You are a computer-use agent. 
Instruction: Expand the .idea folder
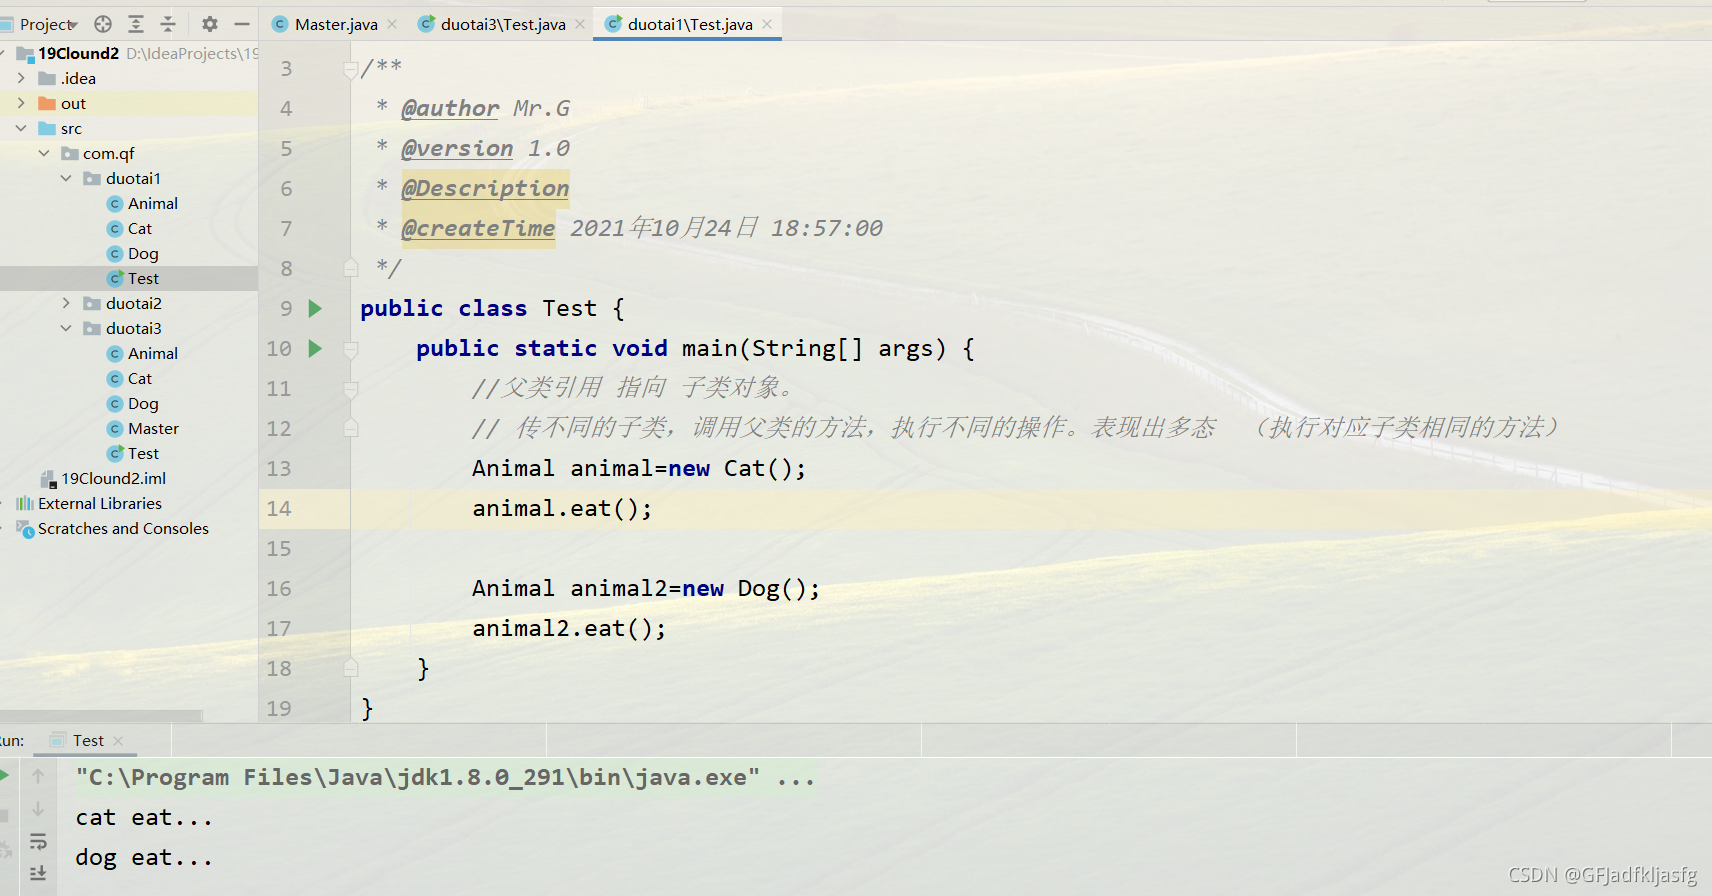pyautogui.click(x=21, y=78)
